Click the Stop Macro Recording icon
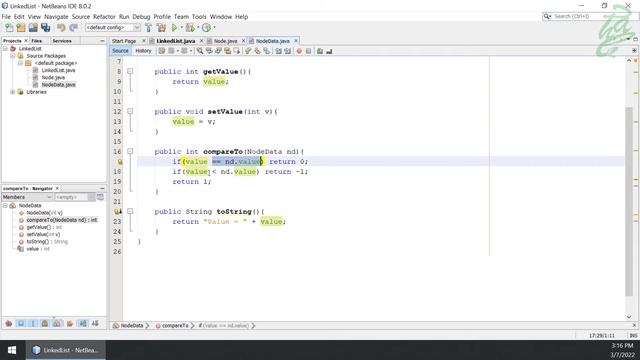The image size is (640, 360). pos(309,51)
